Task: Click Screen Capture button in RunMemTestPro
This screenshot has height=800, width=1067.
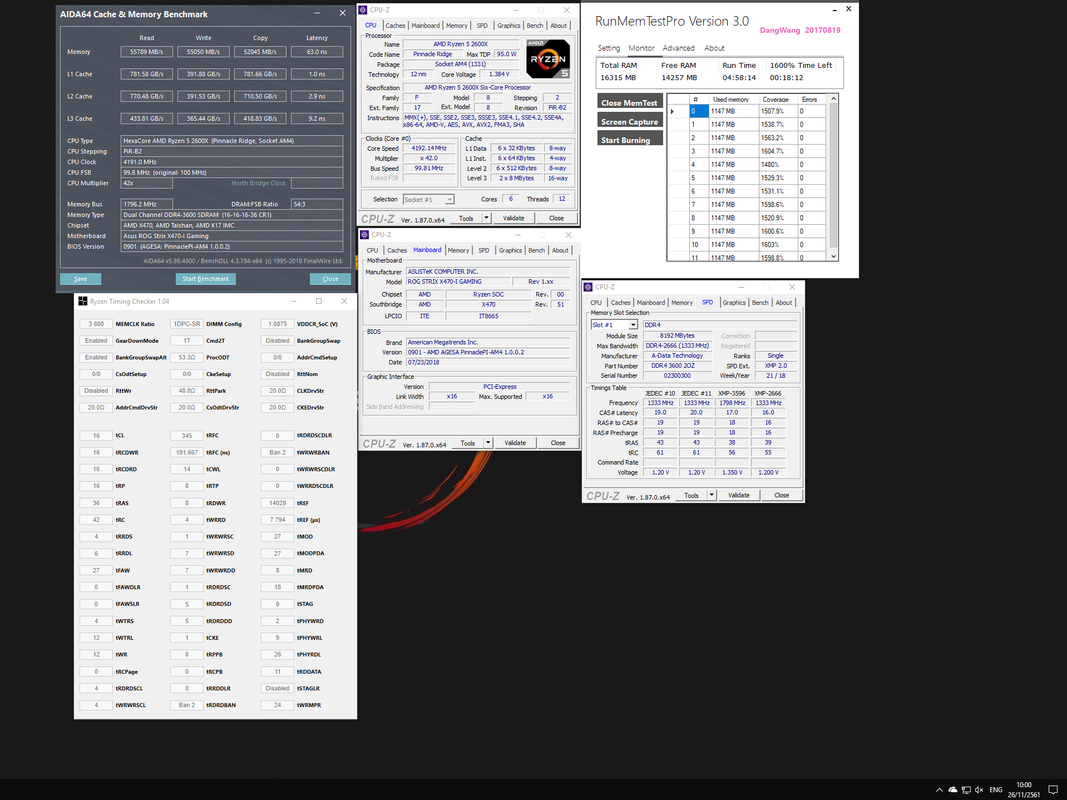Action: click(629, 122)
